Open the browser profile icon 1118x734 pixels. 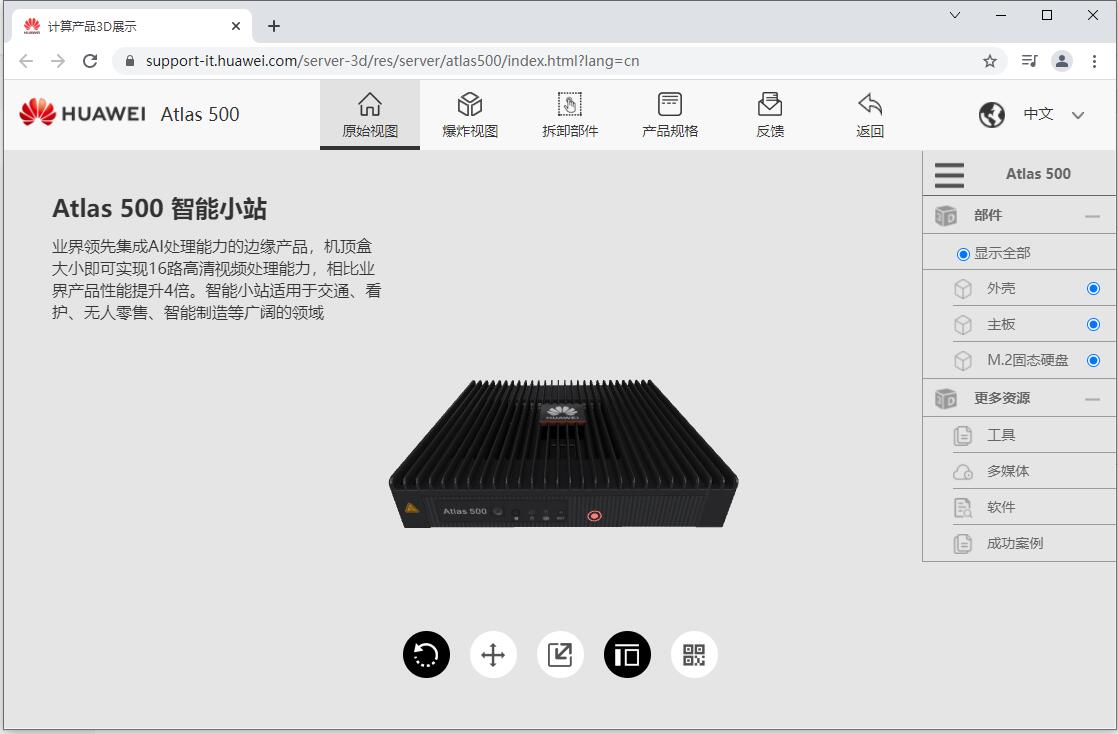[1062, 61]
